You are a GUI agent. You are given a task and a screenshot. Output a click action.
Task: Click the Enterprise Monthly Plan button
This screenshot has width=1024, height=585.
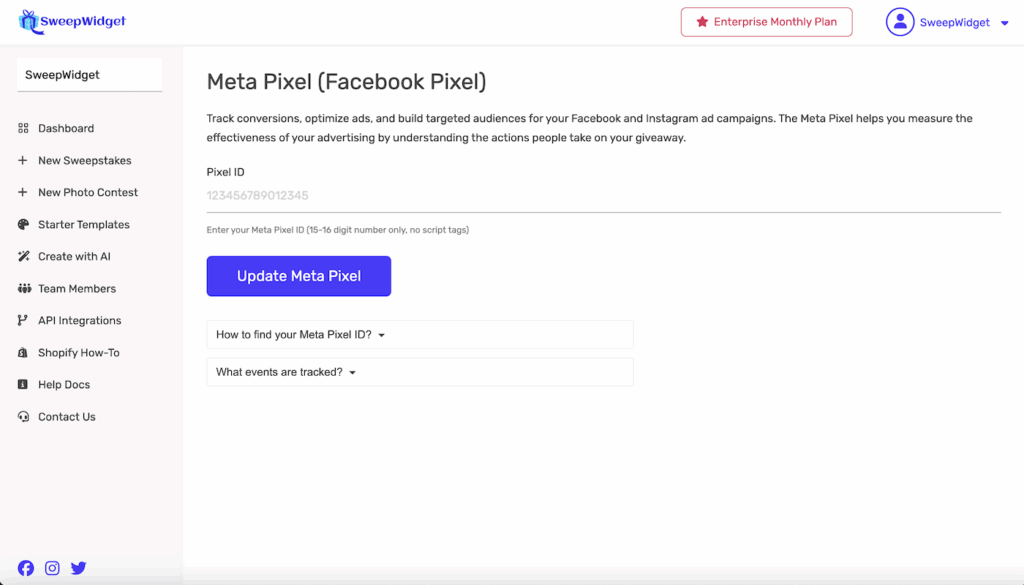[766, 22]
